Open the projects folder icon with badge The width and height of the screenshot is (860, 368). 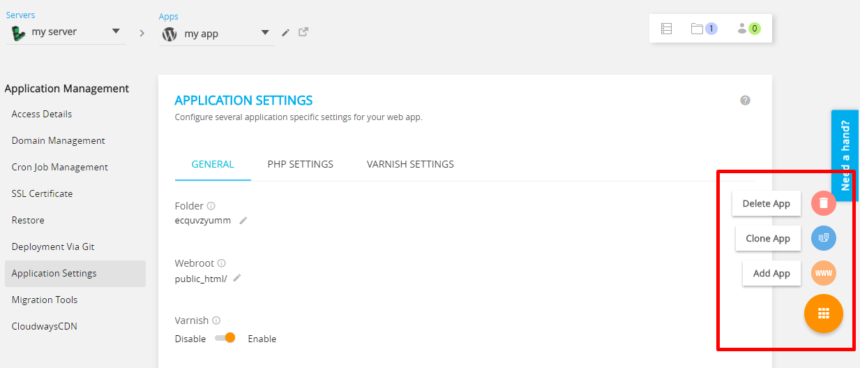point(704,29)
